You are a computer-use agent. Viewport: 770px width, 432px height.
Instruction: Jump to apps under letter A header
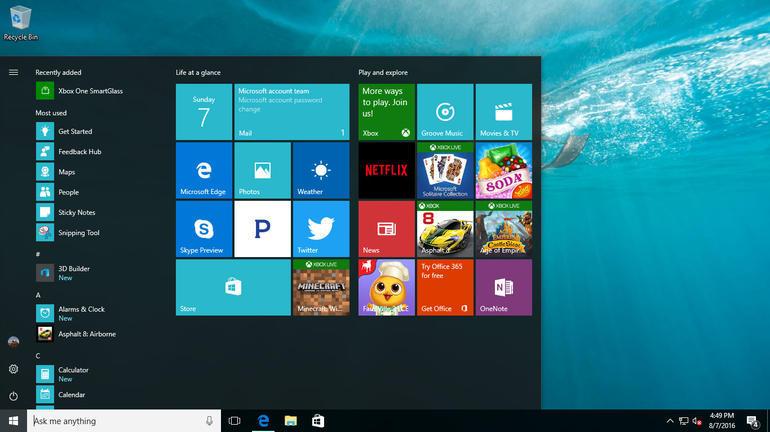coord(38,295)
